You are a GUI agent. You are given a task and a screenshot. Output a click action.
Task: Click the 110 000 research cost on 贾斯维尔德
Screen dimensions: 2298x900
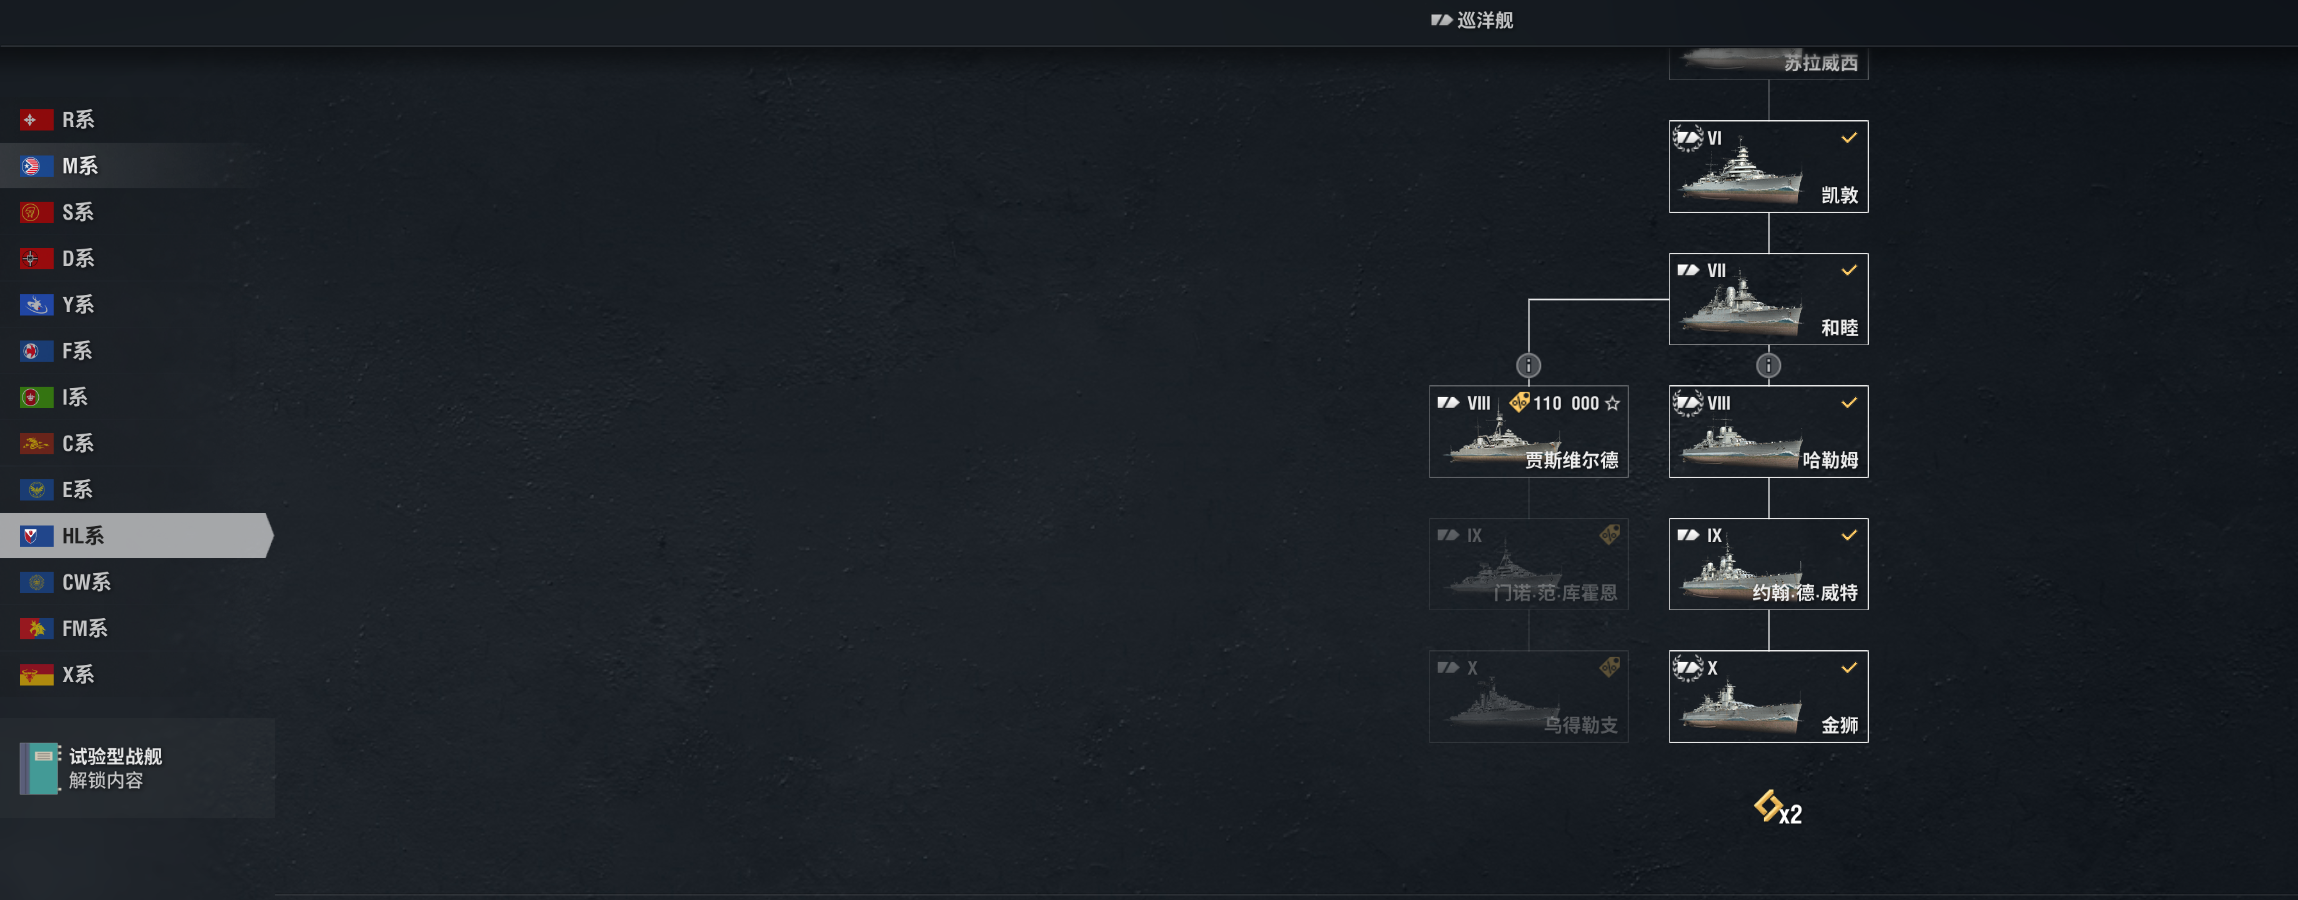1566,403
